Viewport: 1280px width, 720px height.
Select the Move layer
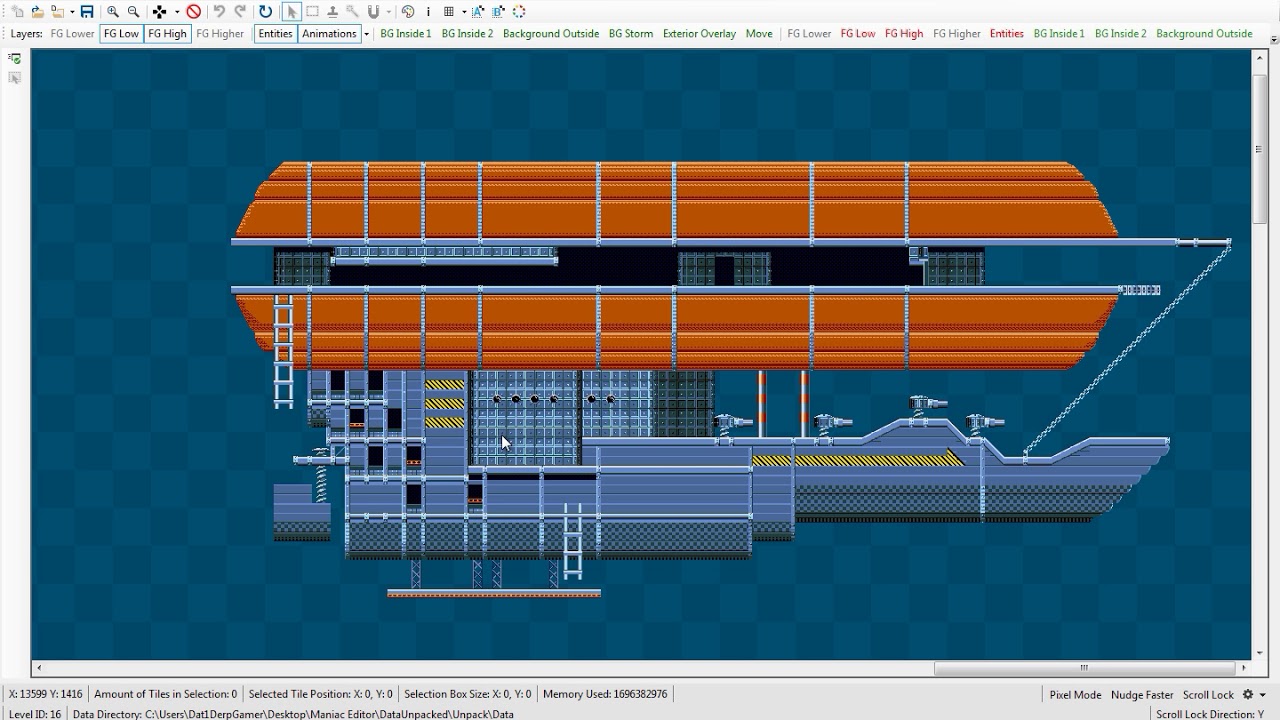[x=759, y=33]
